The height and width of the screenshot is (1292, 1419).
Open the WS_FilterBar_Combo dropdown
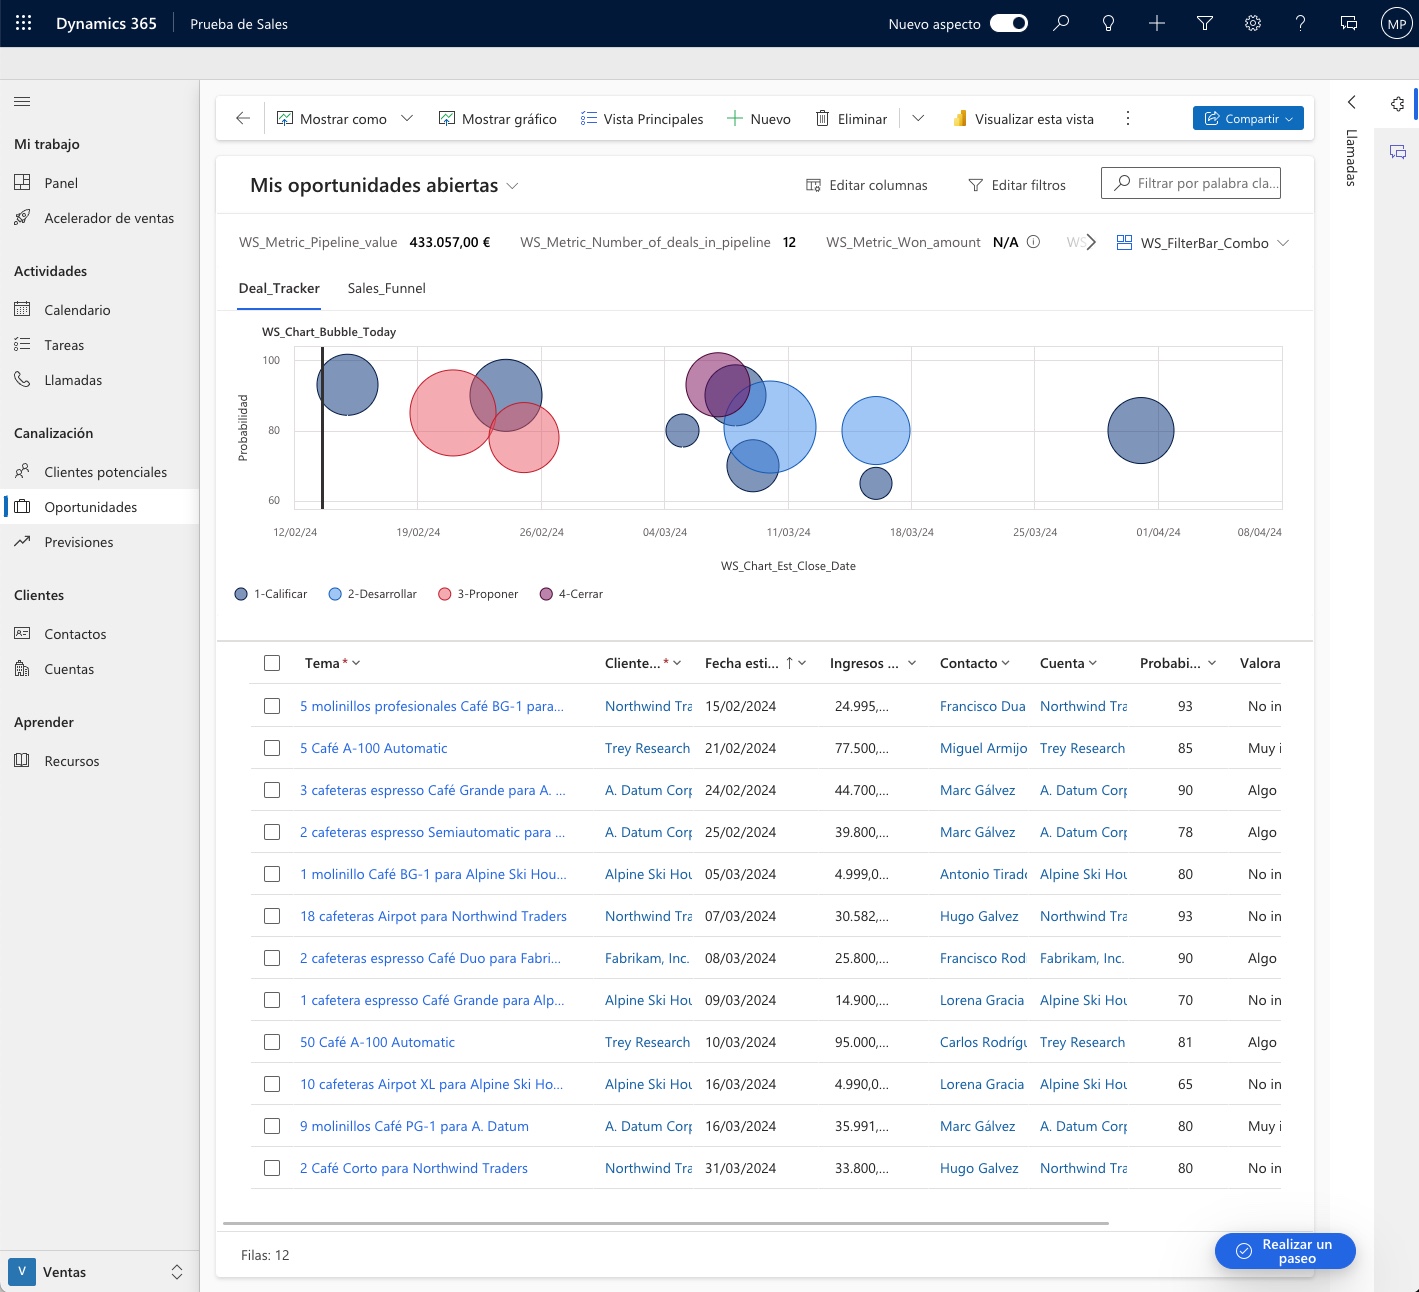pos(1203,243)
